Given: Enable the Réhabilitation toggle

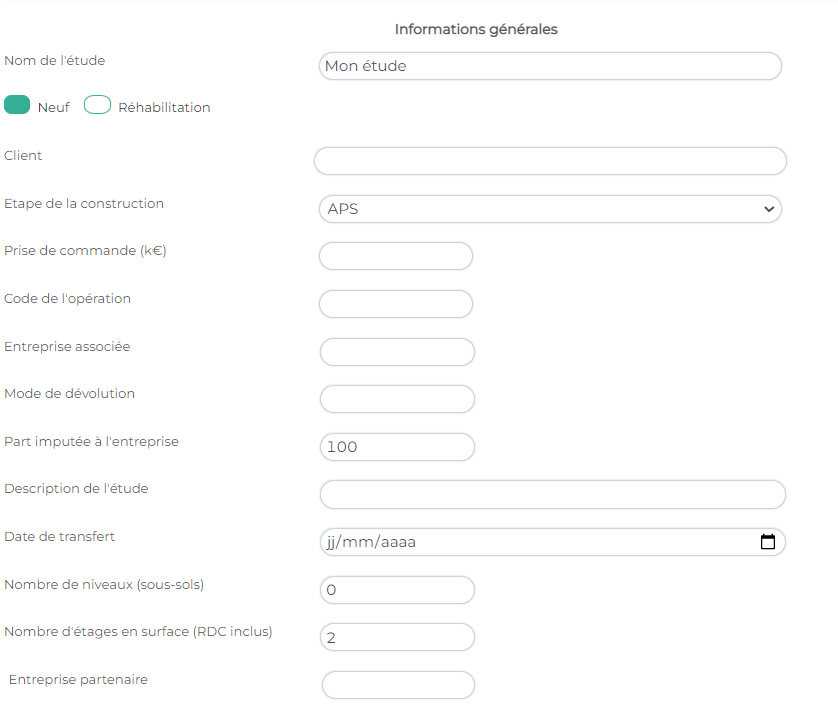Looking at the screenshot, I should coord(97,105).
